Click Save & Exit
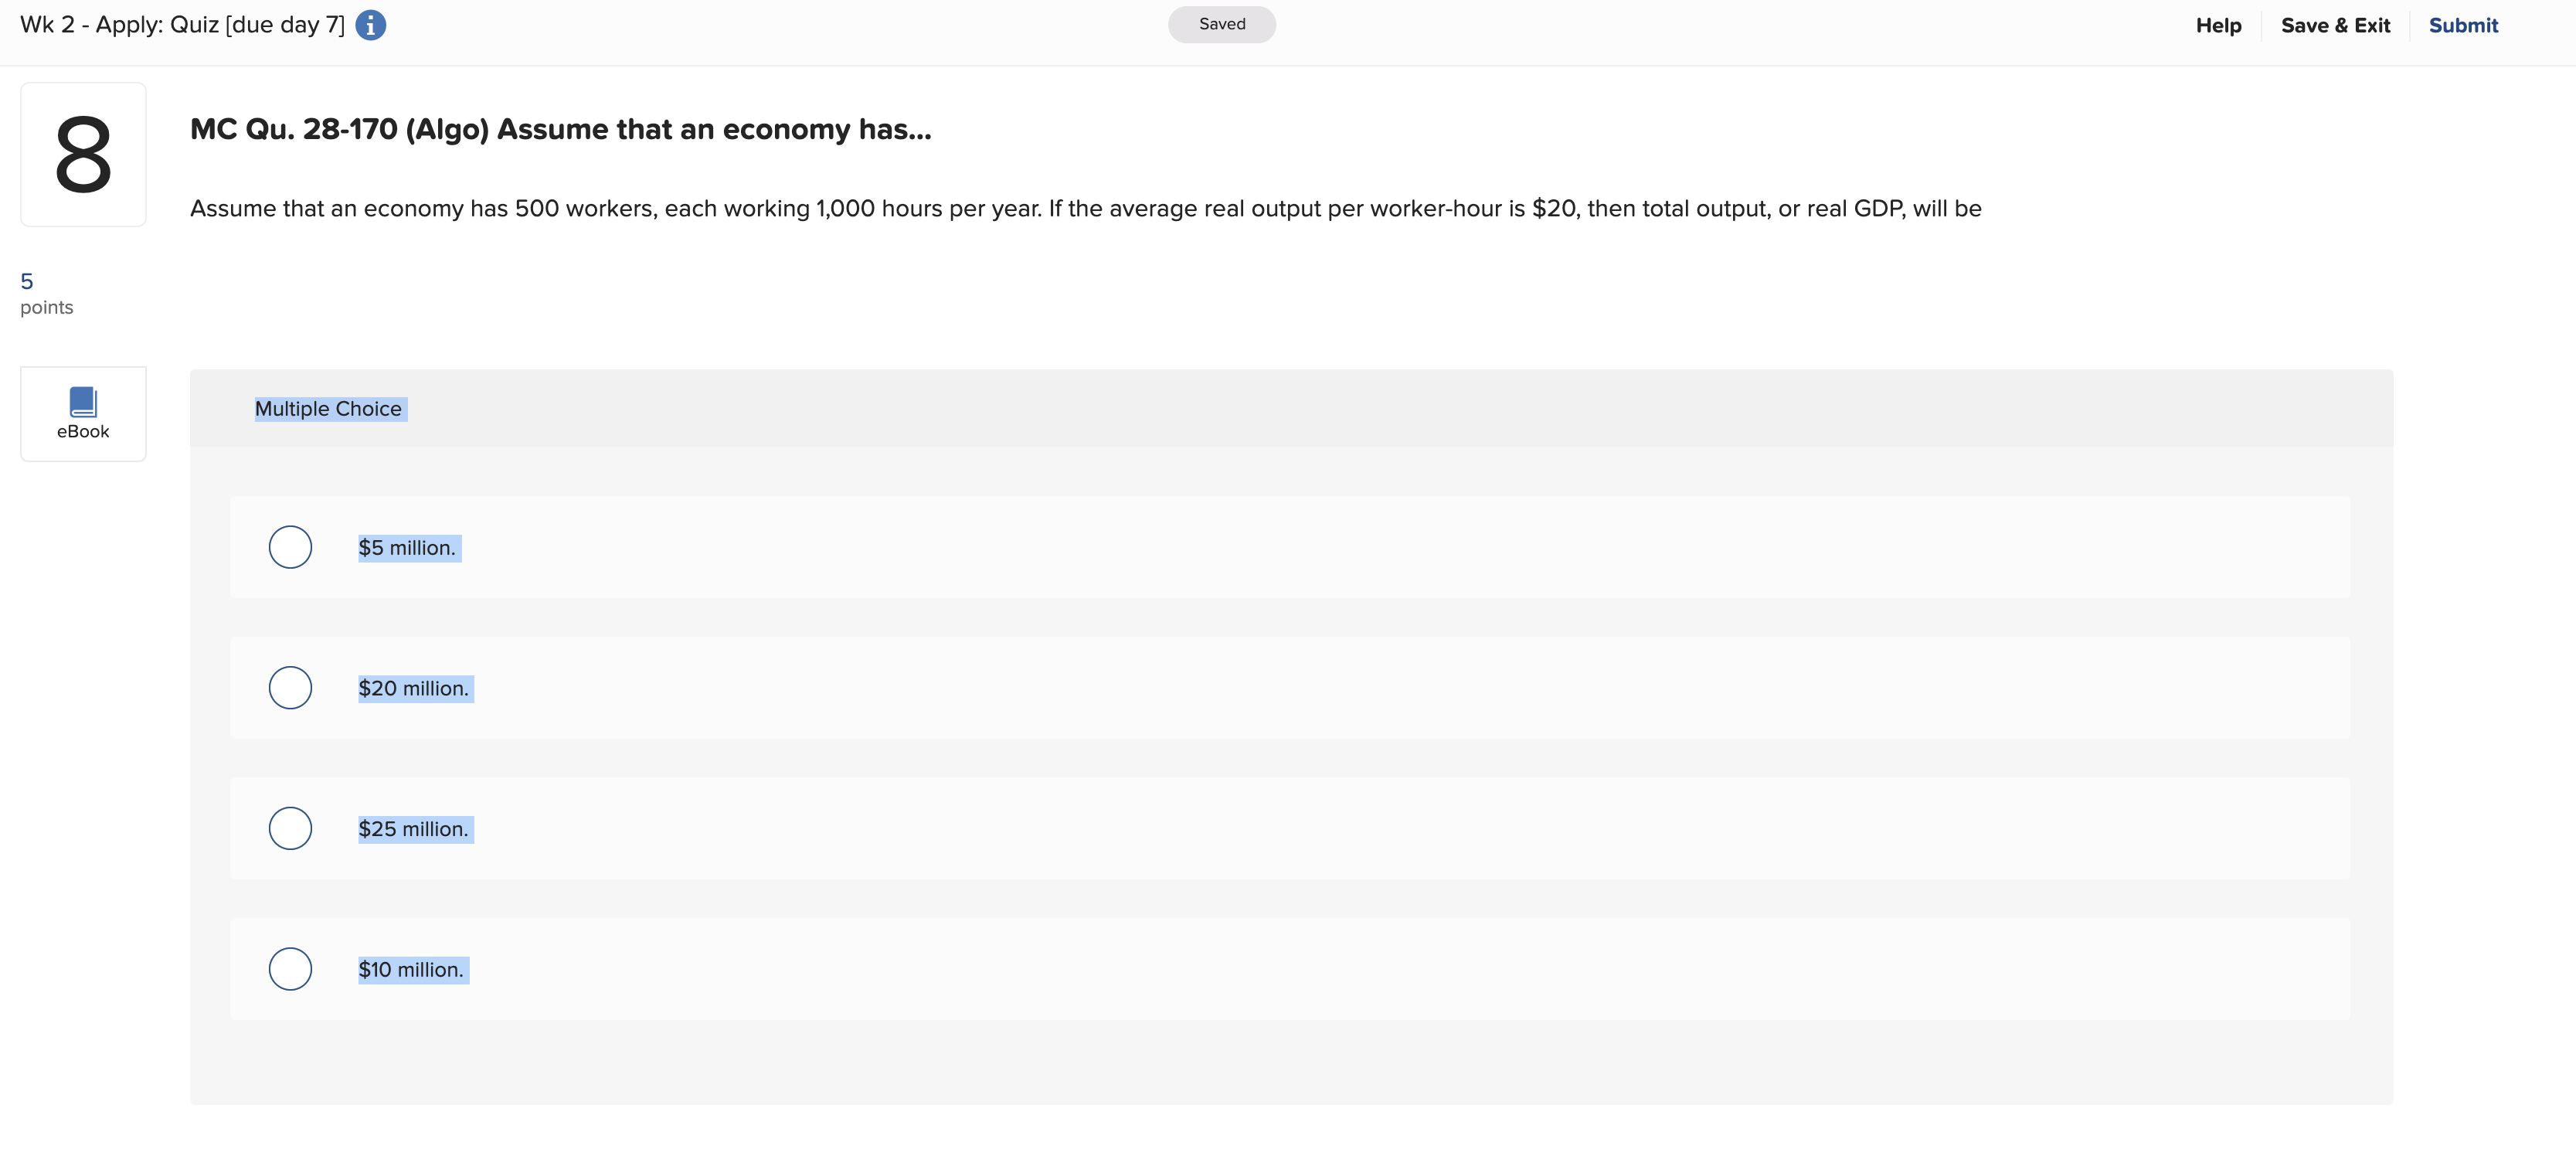Viewport: 2576px width, 1156px height. point(2334,26)
